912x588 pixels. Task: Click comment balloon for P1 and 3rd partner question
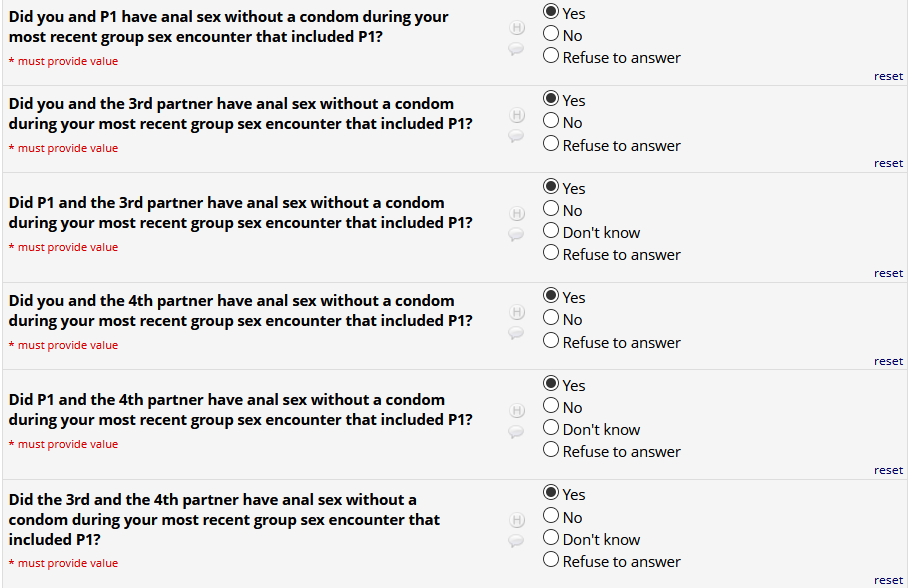tap(517, 234)
